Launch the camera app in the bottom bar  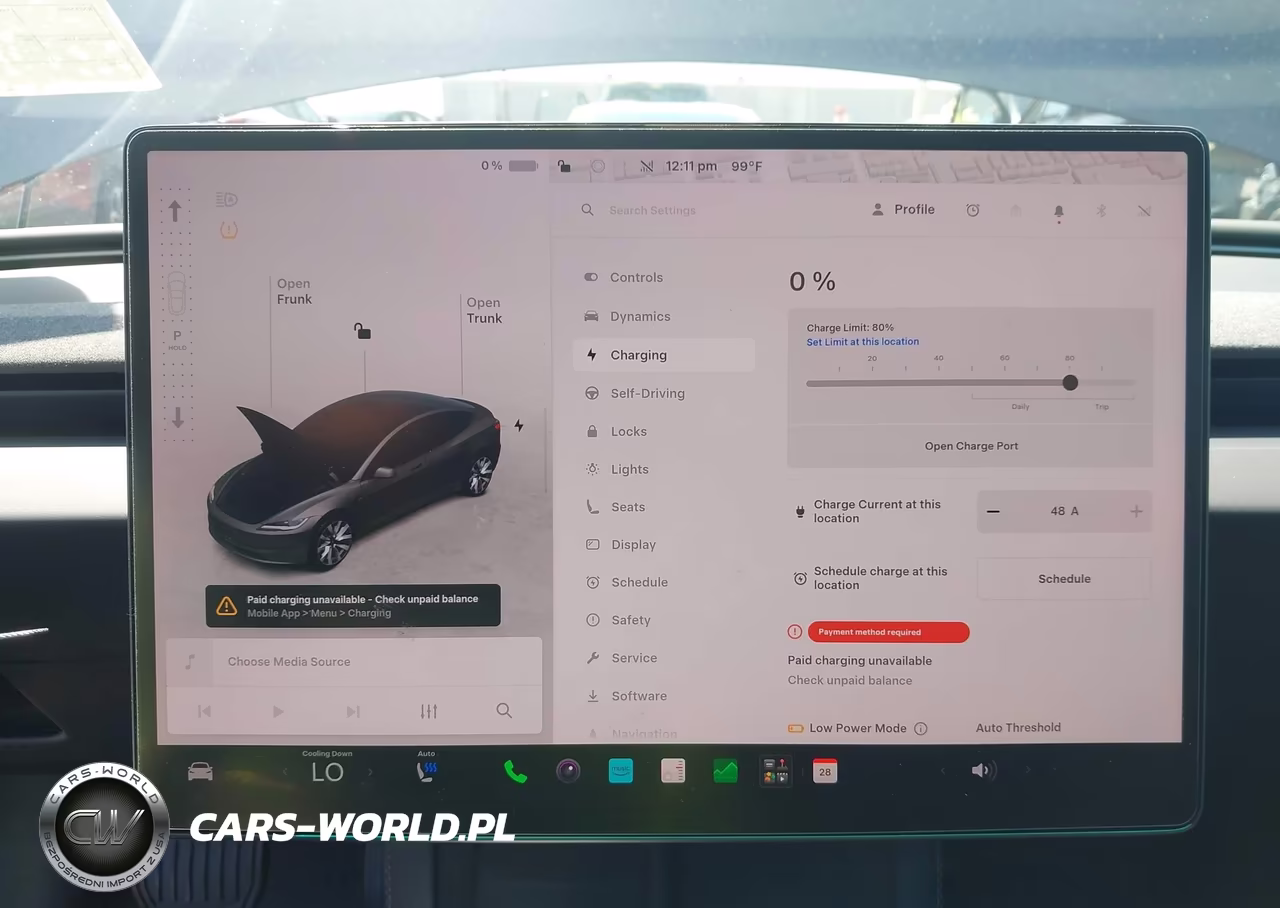568,771
